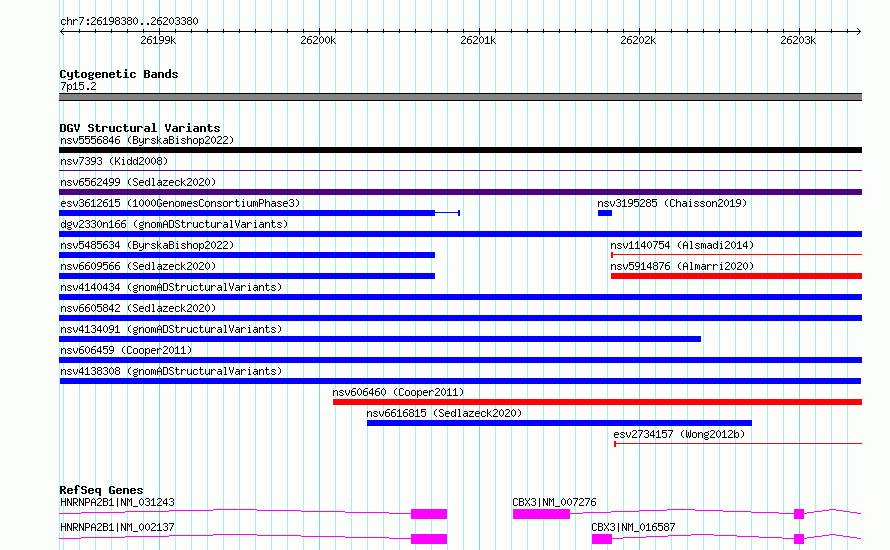Click the magenta exon of HNRNPA2B1|NM_031243
The image size is (890, 550).
[x=429, y=514]
